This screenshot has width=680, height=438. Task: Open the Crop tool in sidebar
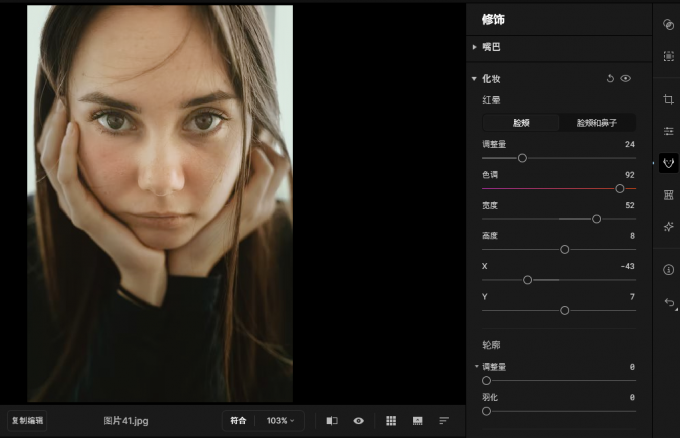point(669,100)
